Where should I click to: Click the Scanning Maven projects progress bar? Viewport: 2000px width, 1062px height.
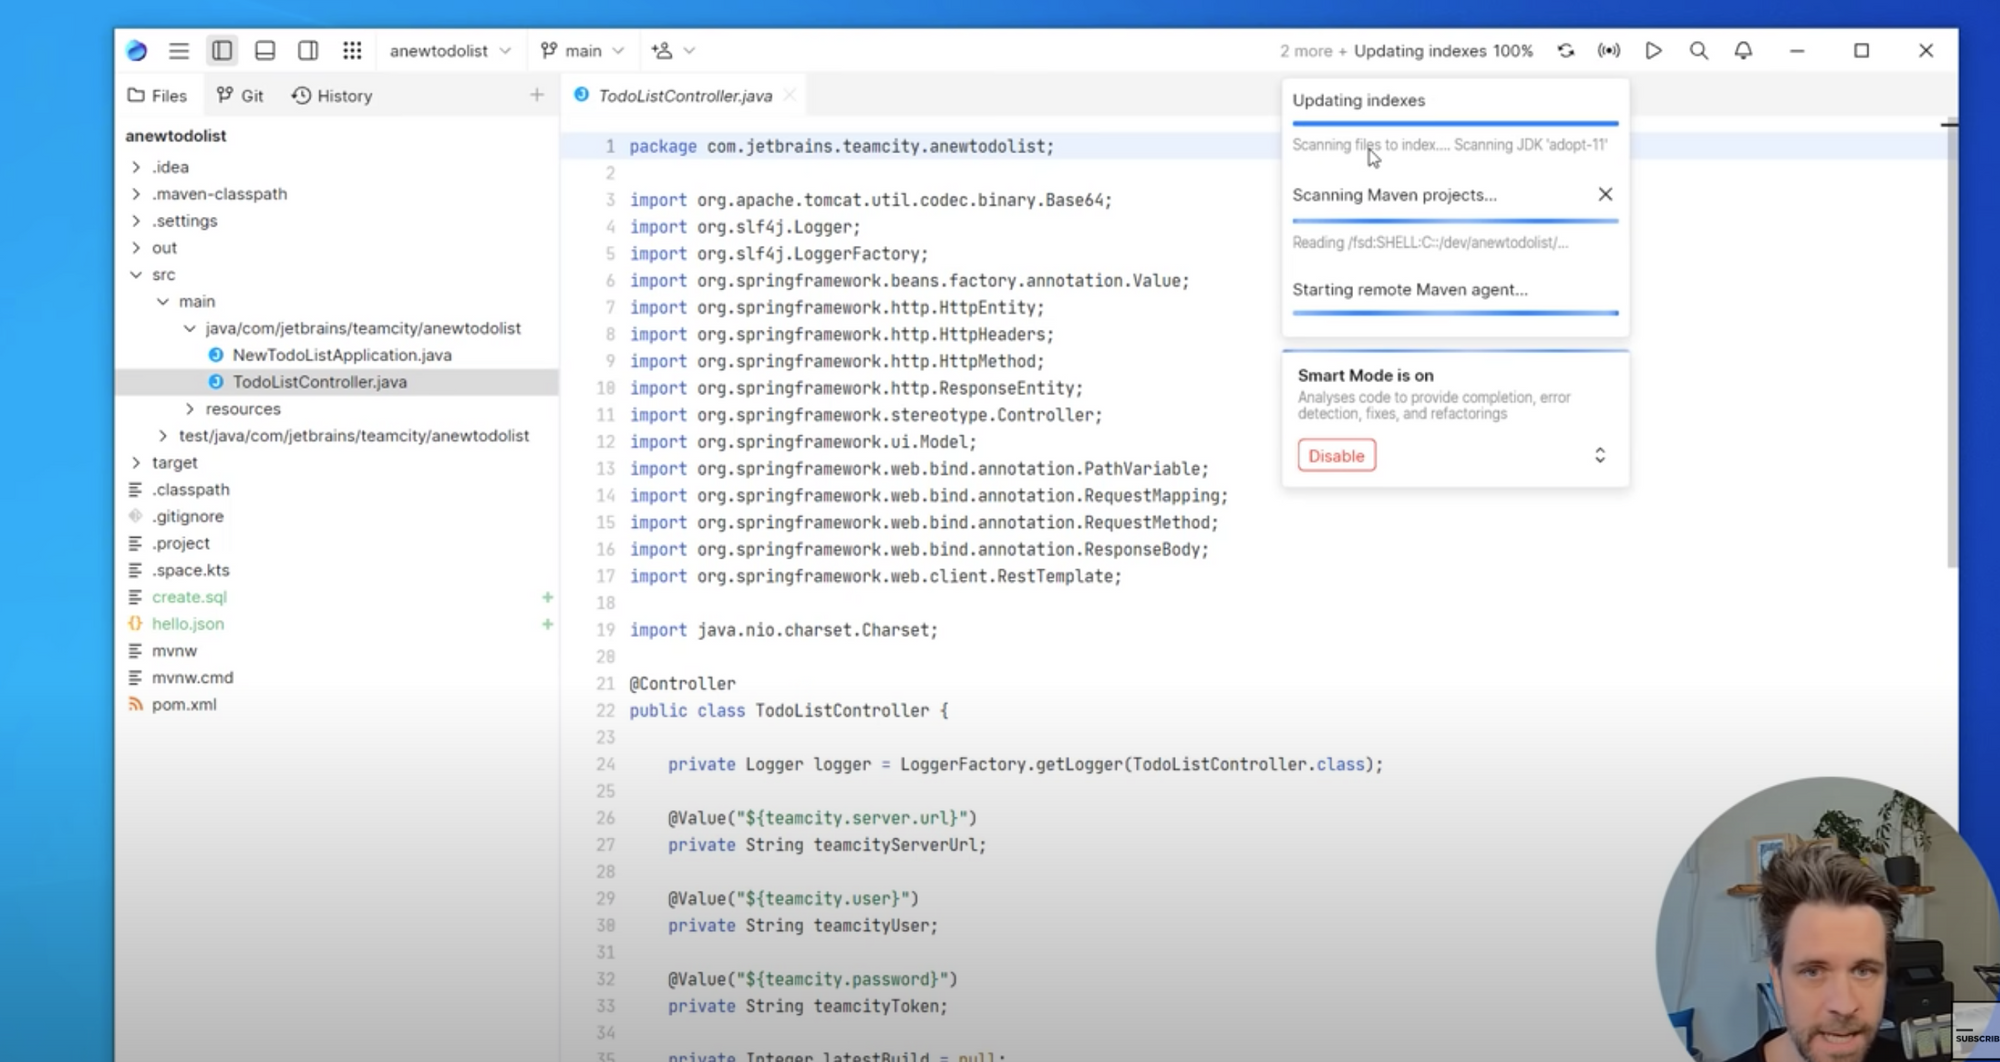pyautogui.click(x=1455, y=220)
